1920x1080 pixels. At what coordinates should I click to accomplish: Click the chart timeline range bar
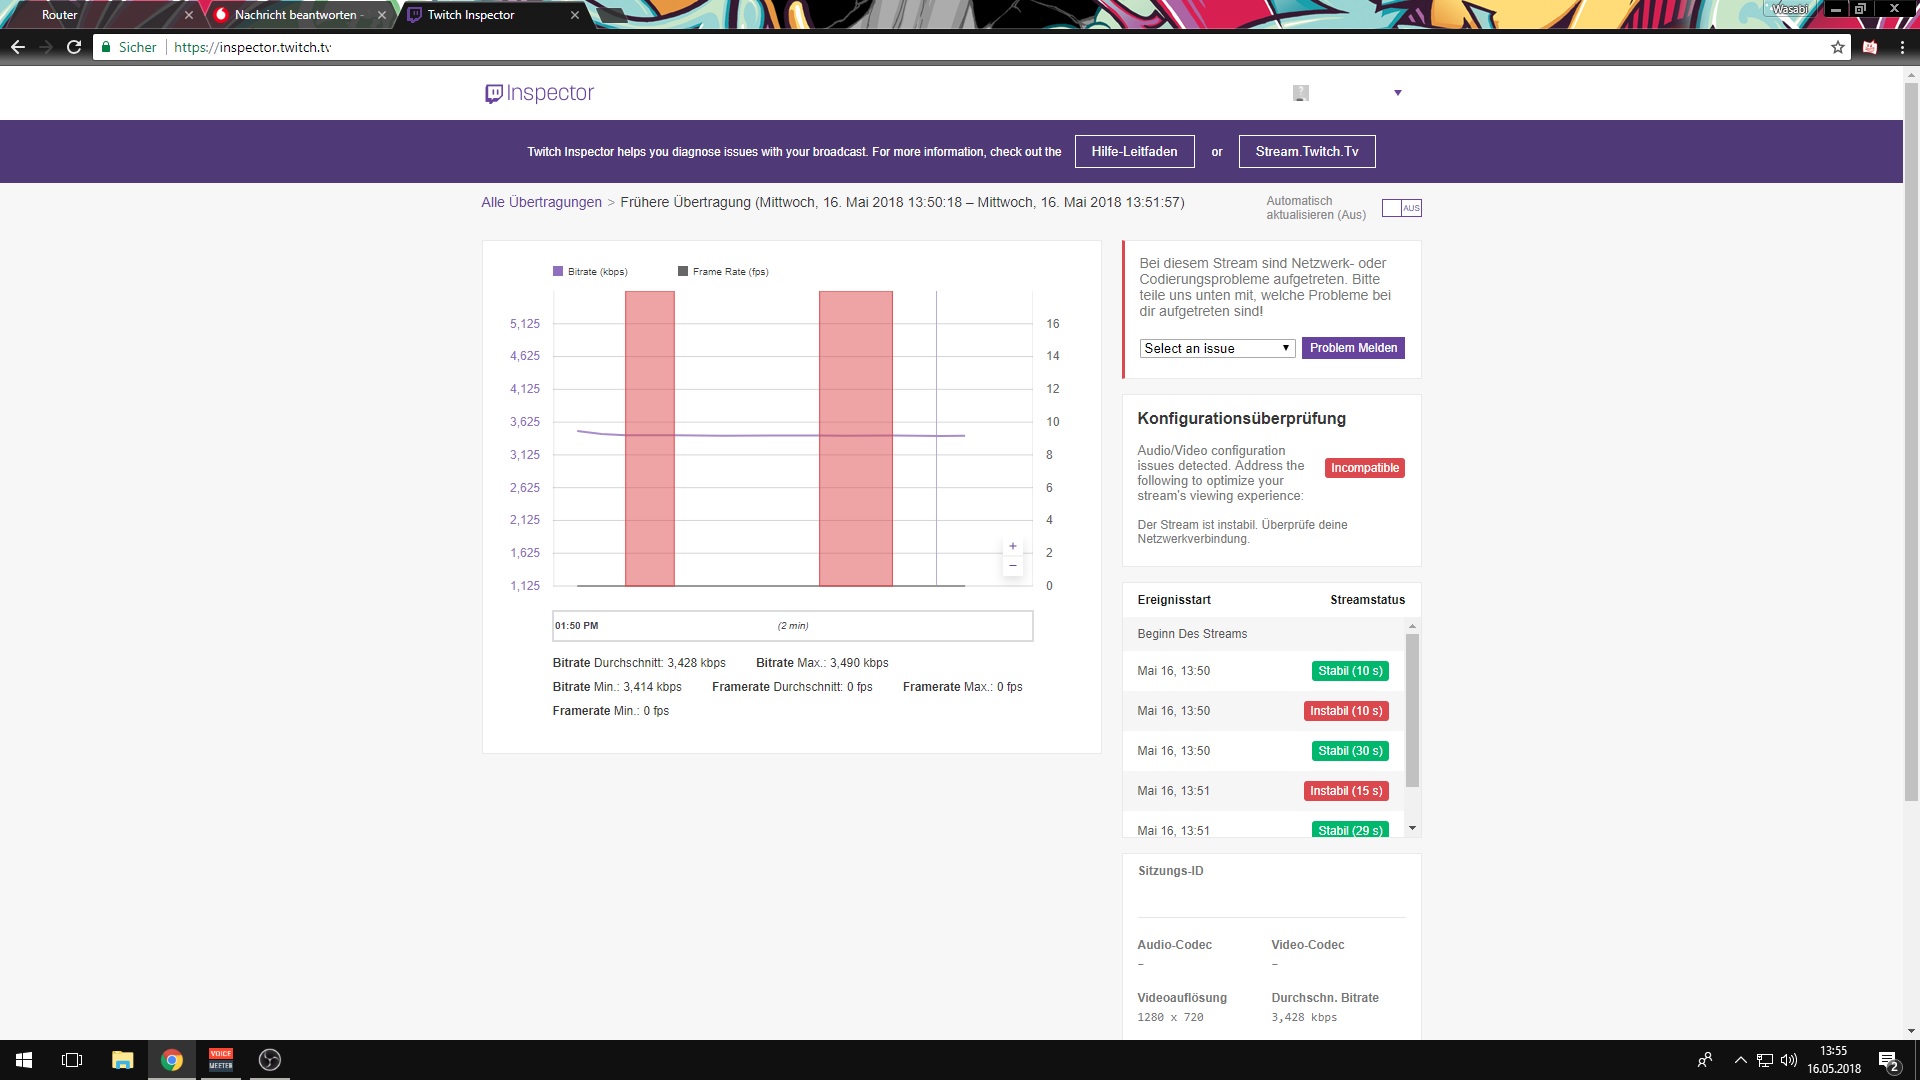click(x=792, y=626)
